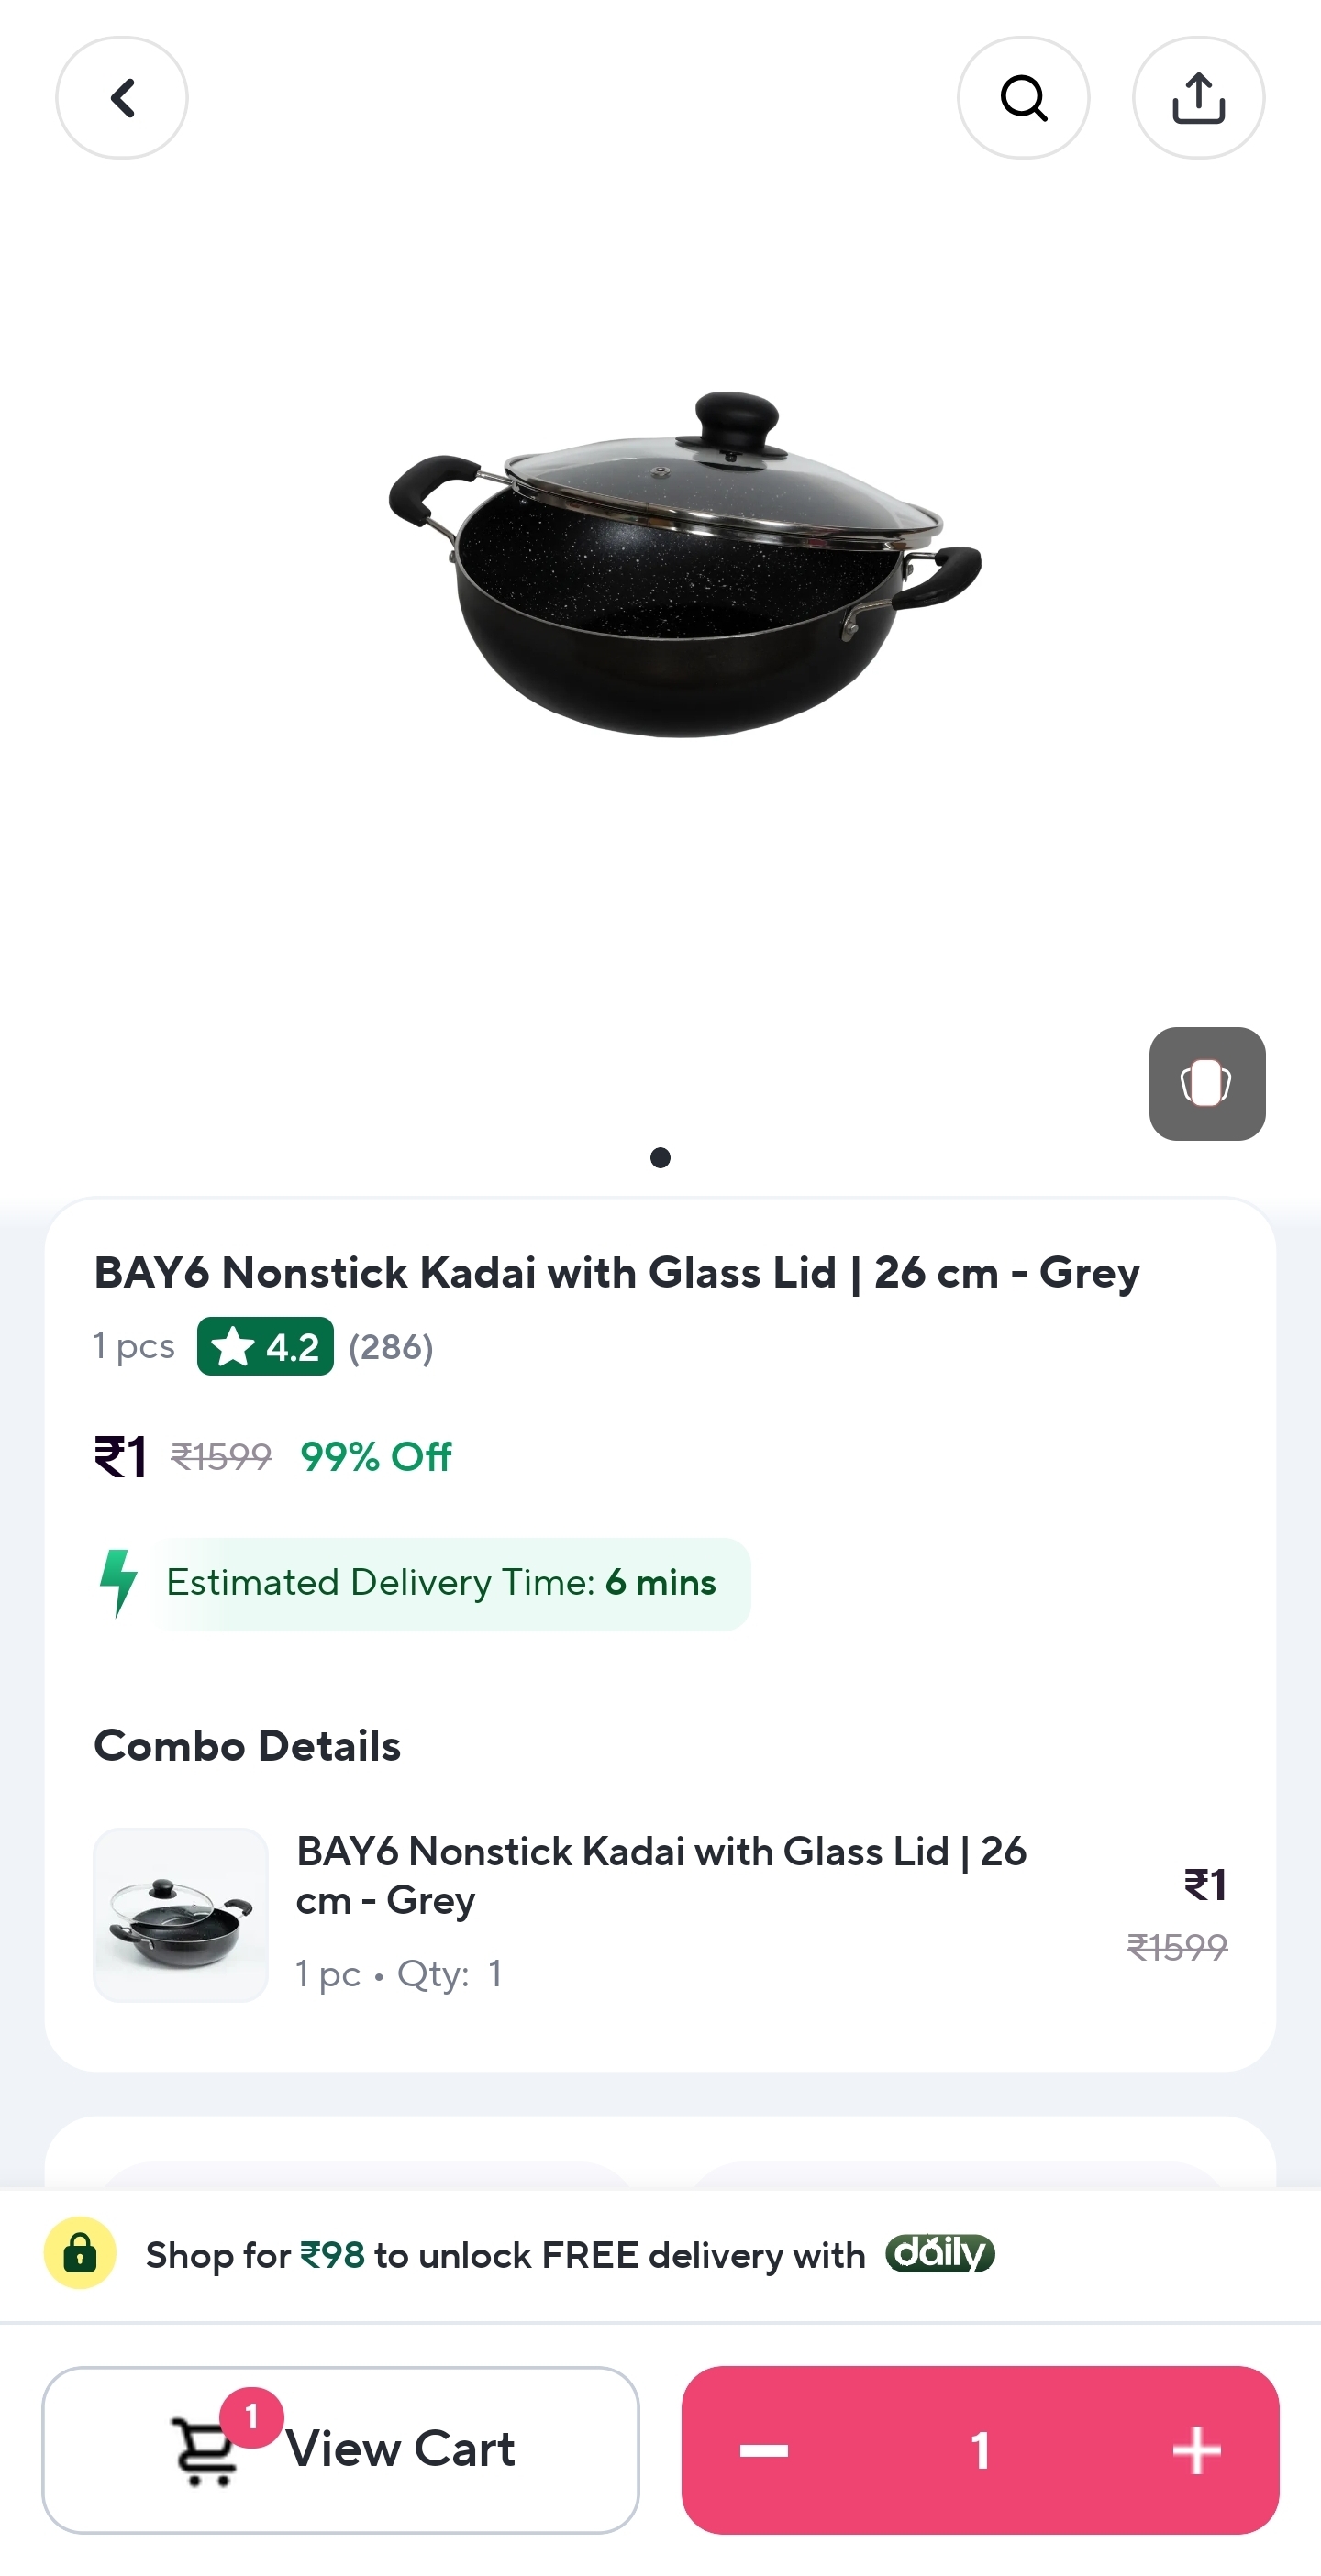Share this product listing
This screenshot has height=2576, width=1321.
pos(1198,97)
